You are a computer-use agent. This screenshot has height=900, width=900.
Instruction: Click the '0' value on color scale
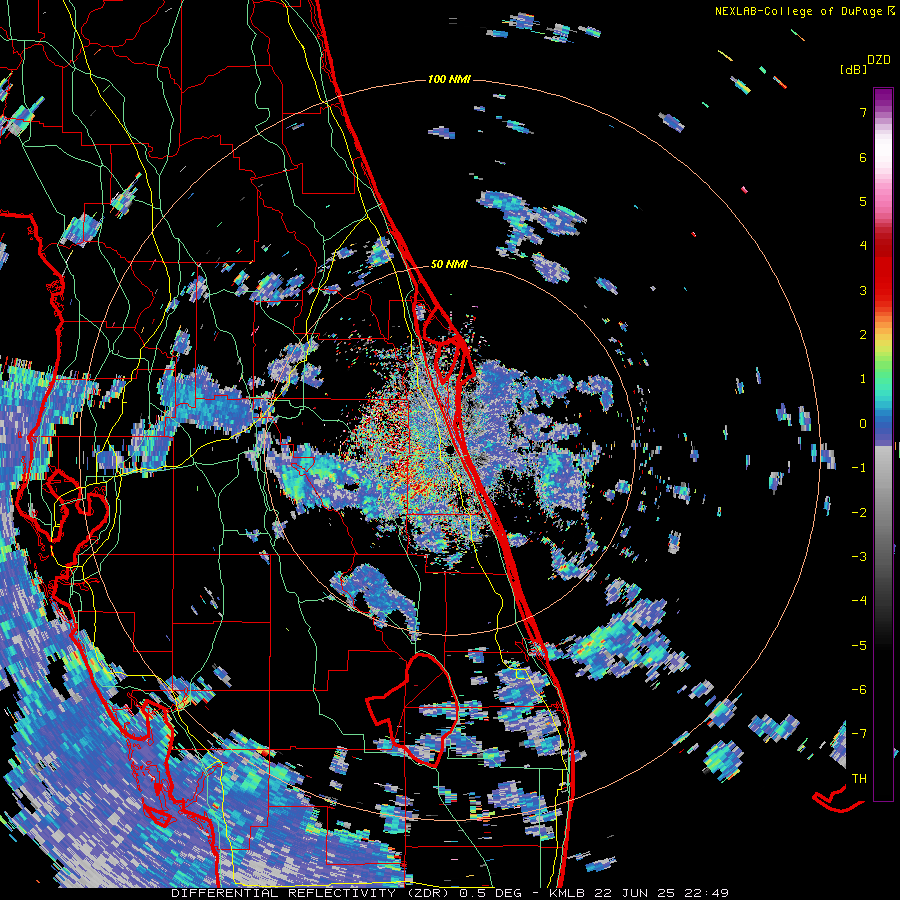(863, 424)
